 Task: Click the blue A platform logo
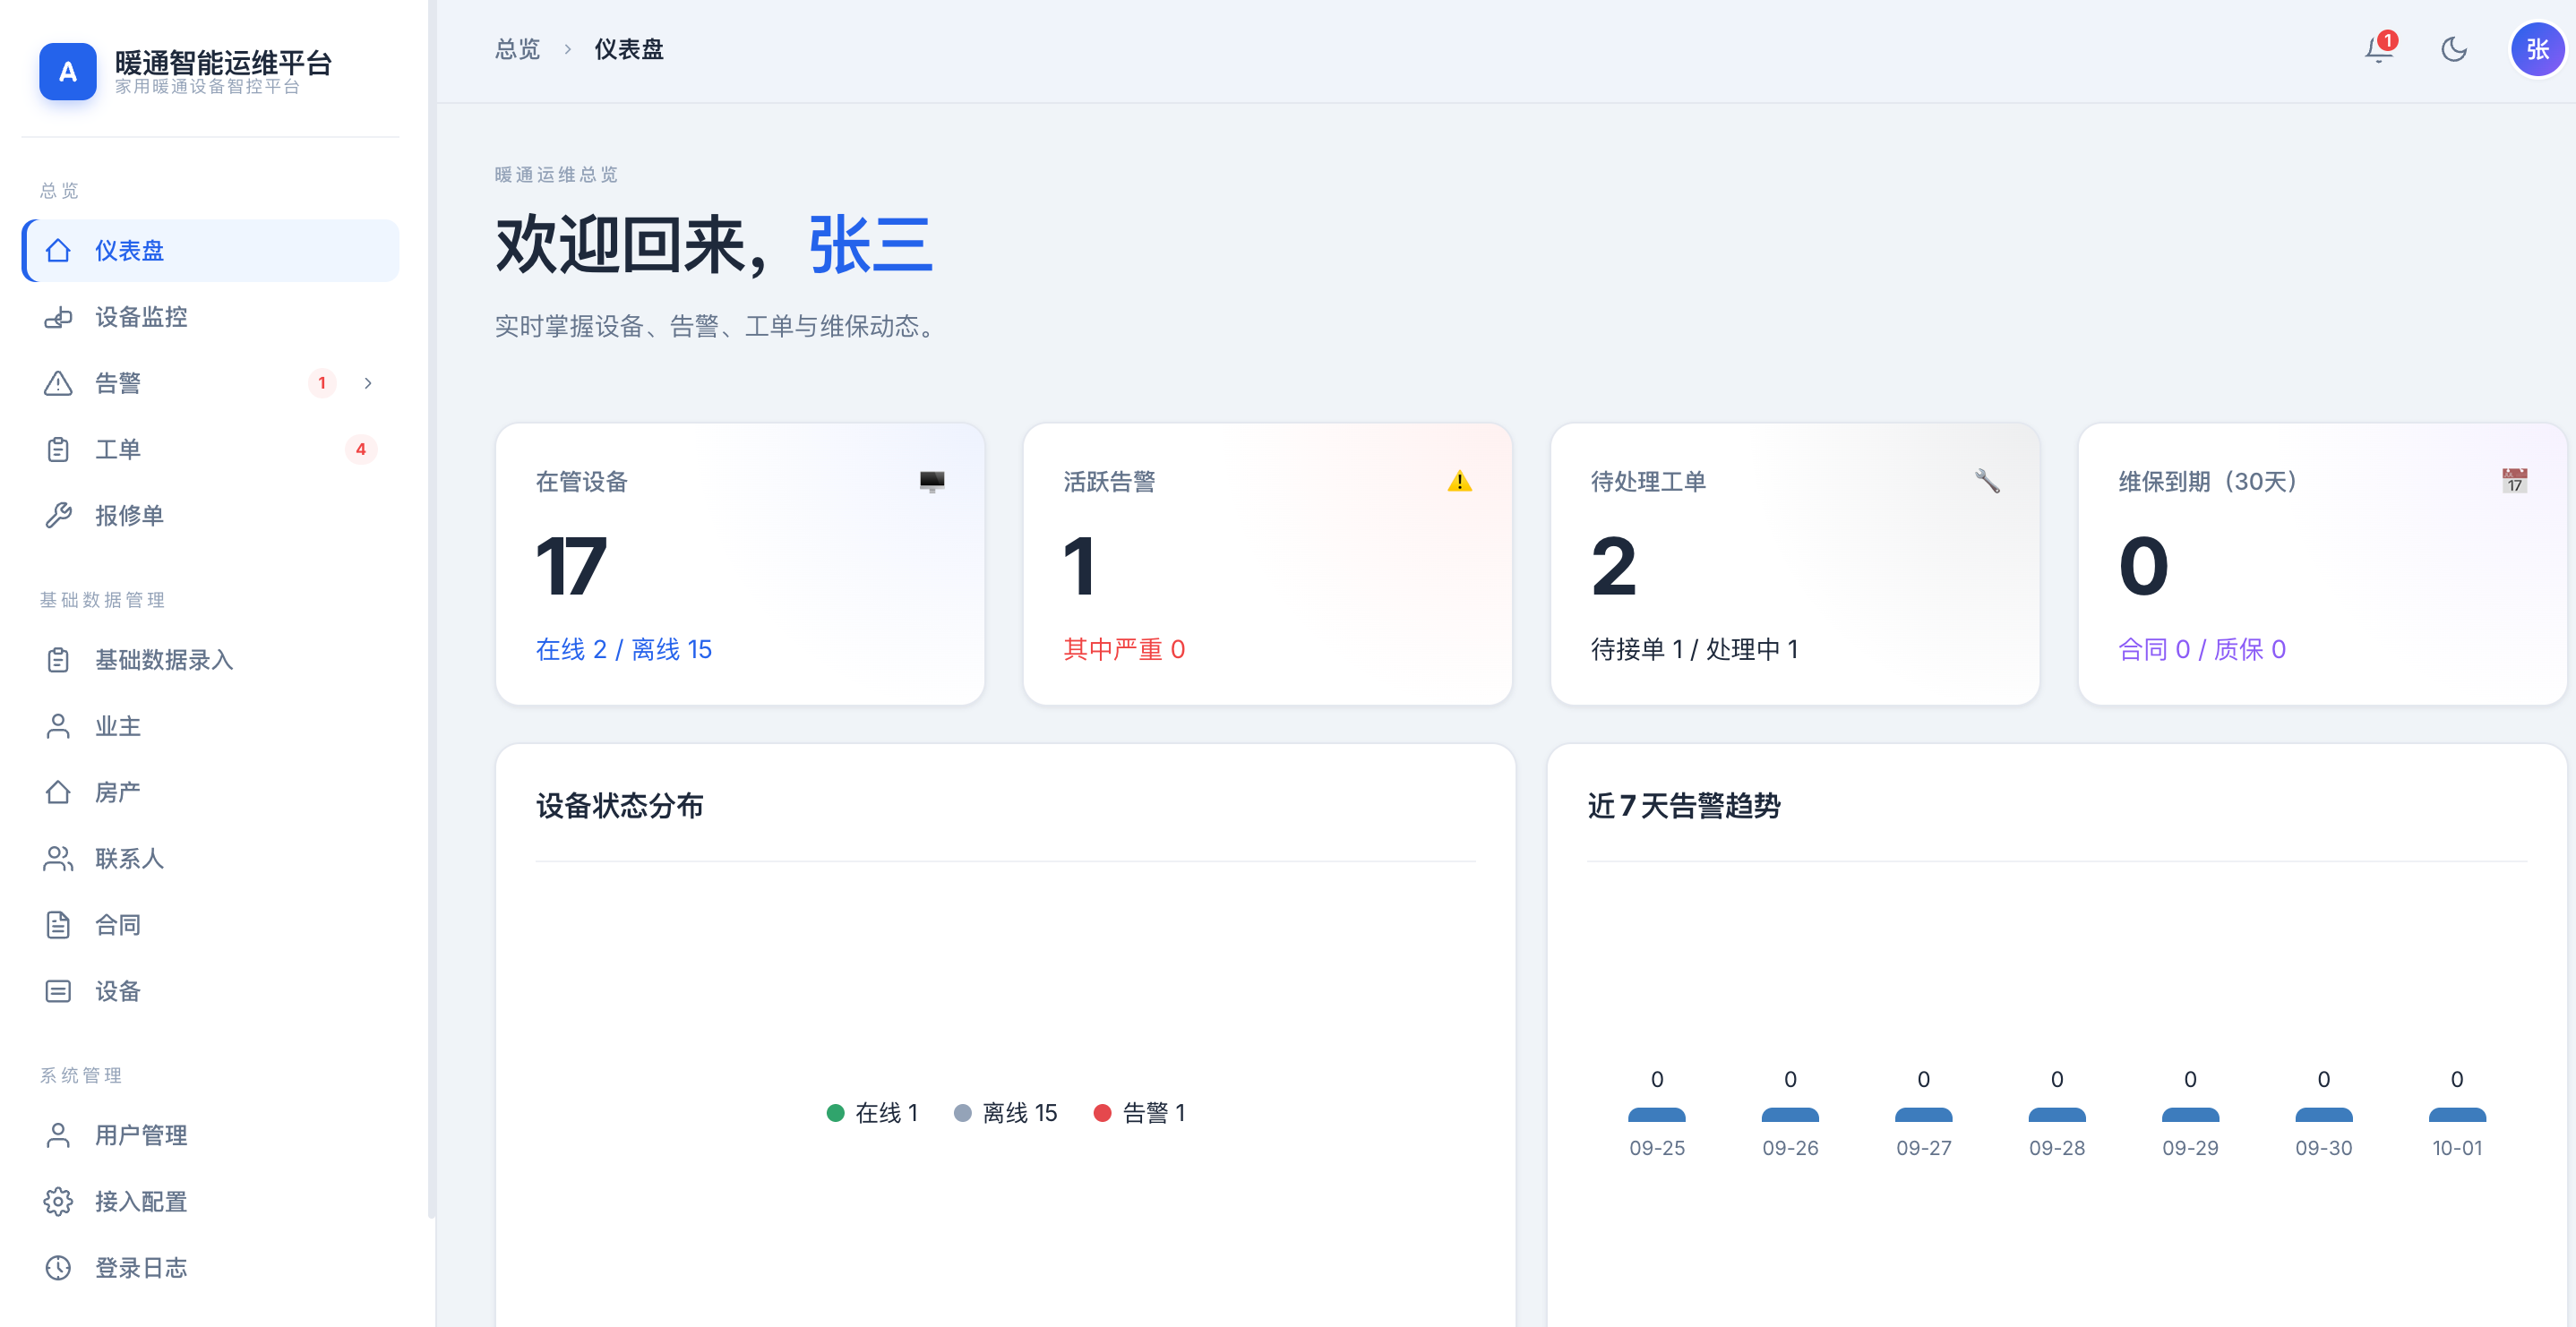(68, 71)
